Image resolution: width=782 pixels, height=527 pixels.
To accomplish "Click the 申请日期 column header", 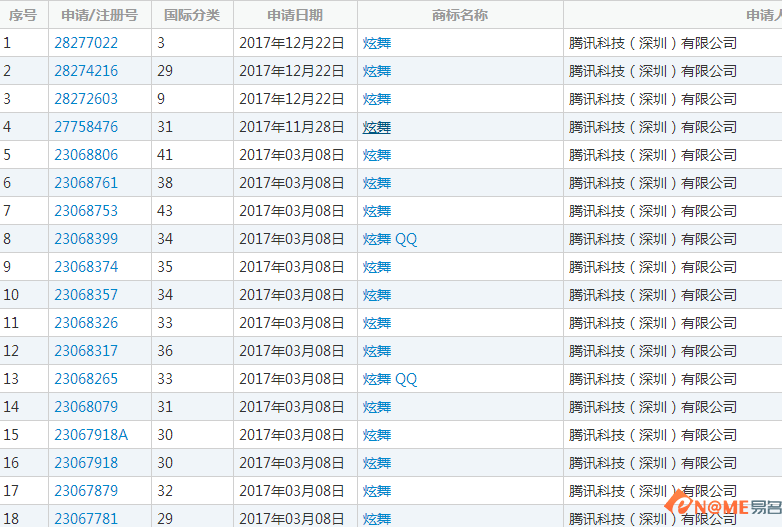I will 295,15.
